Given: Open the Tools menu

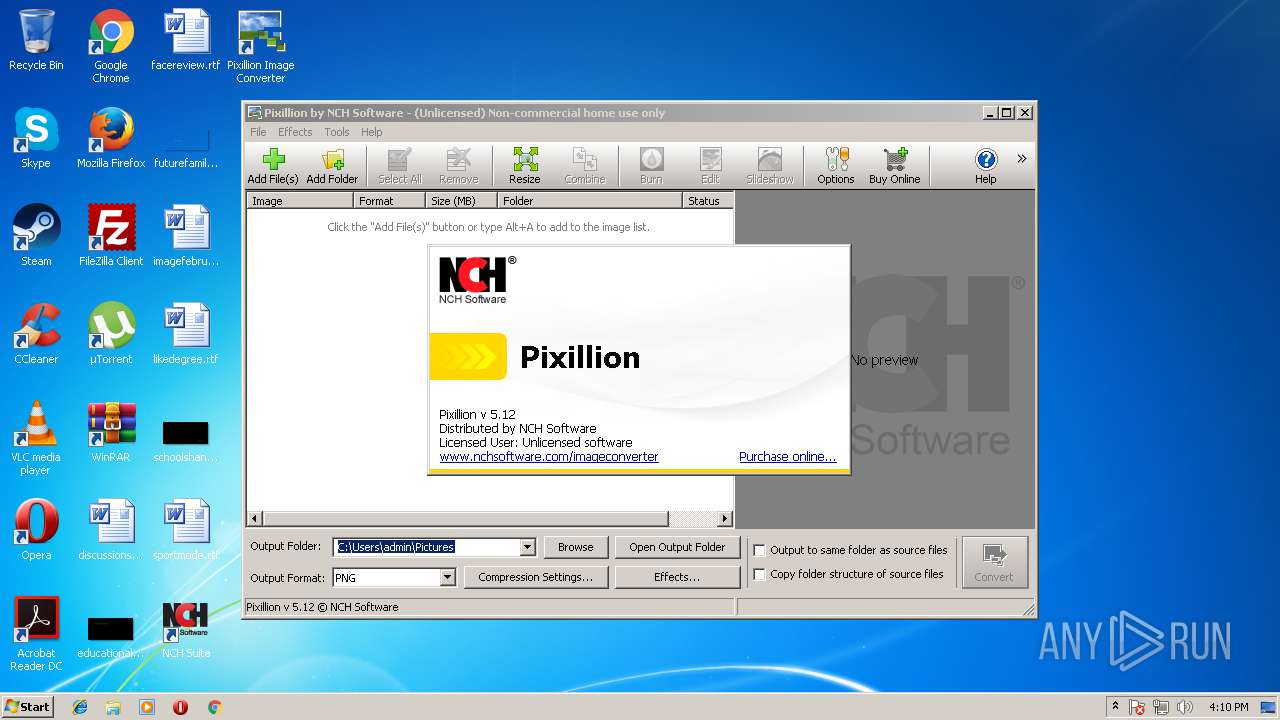Looking at the screenshot, I should pyautogui.click(x=337, y=132).
